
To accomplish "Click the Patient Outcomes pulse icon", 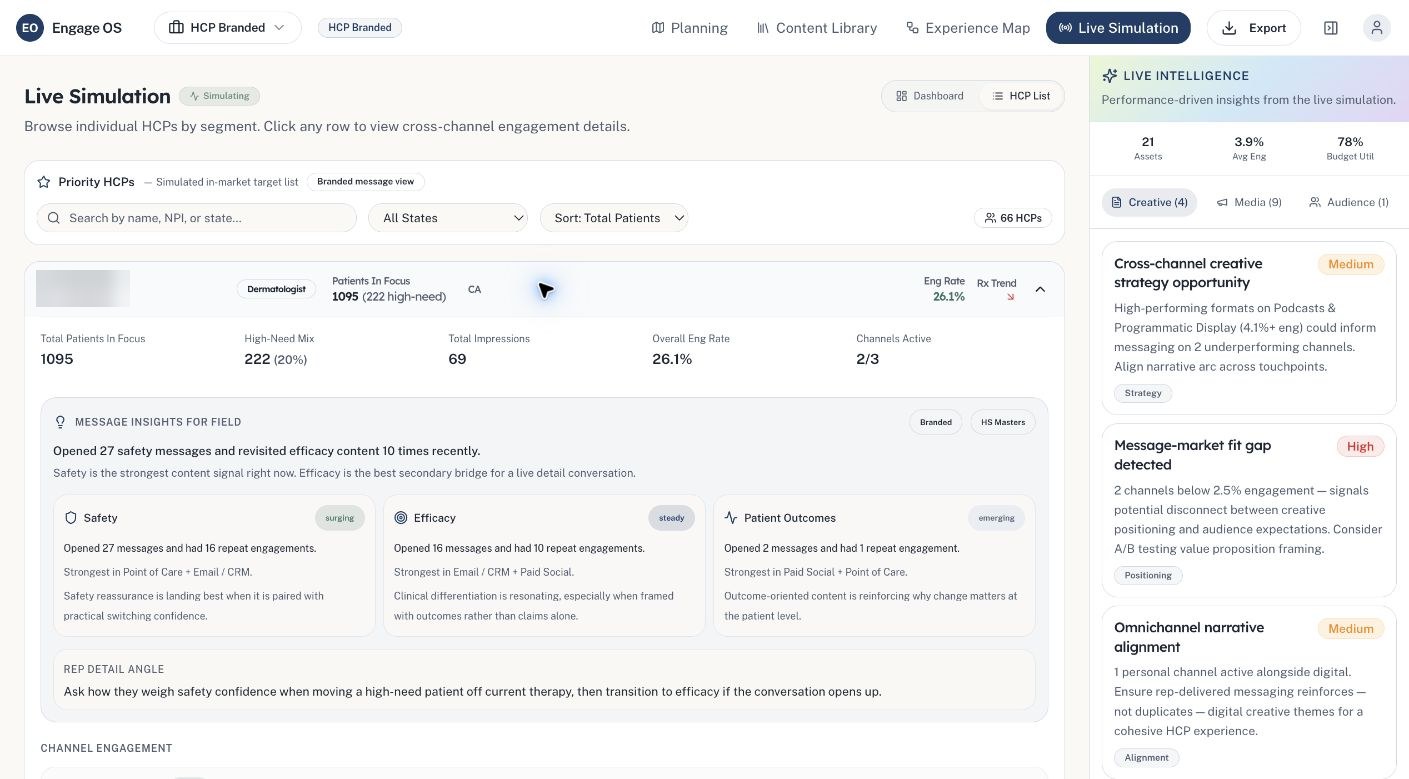I will click(731, 518).
